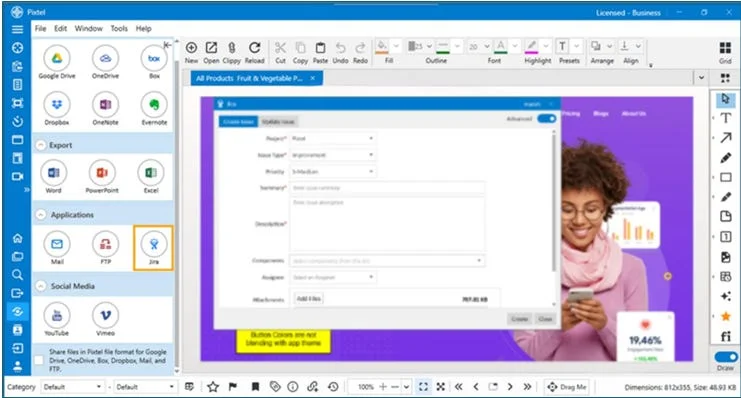Click the Summary input field

(x=387, y=188)
